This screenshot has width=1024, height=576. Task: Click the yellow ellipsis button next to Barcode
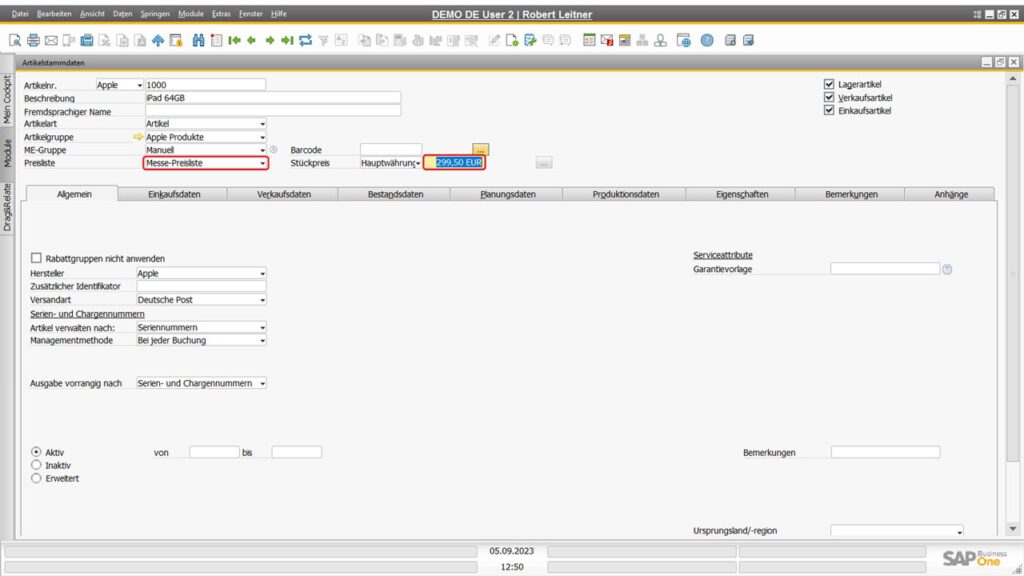pyautogui.click(x=480, y=150)
